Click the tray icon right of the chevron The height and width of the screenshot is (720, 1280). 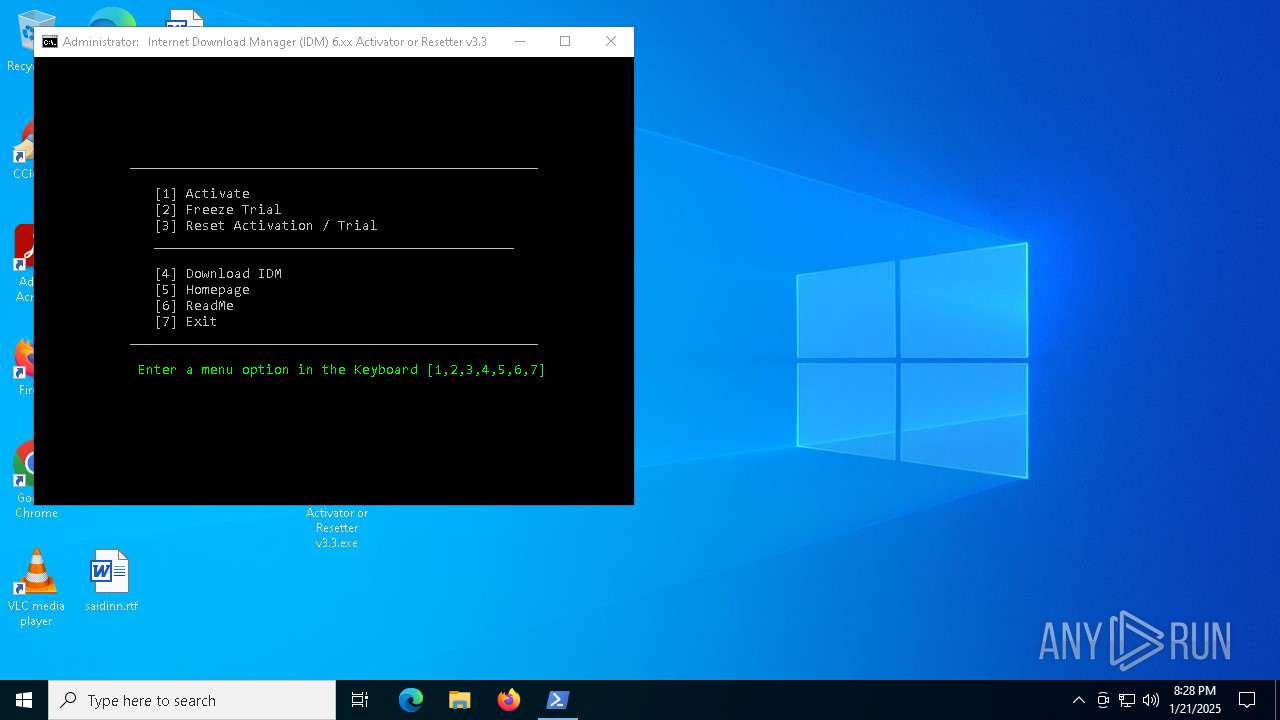coord(1103,700)
